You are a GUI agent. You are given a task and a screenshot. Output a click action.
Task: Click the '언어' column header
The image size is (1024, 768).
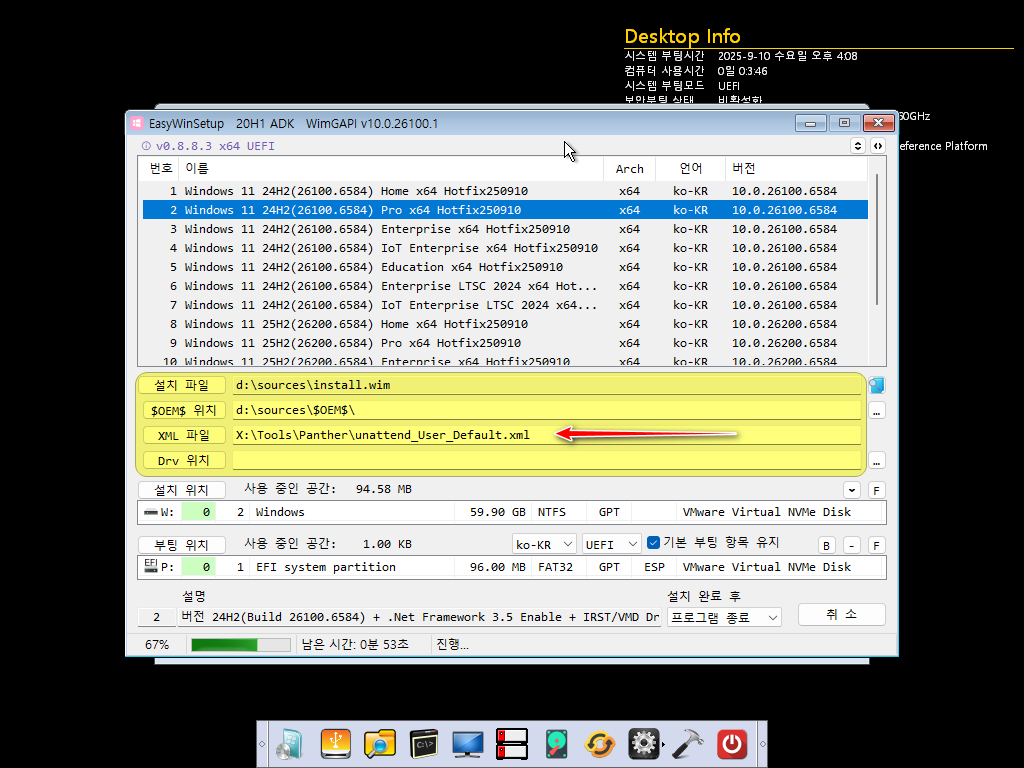690,168
